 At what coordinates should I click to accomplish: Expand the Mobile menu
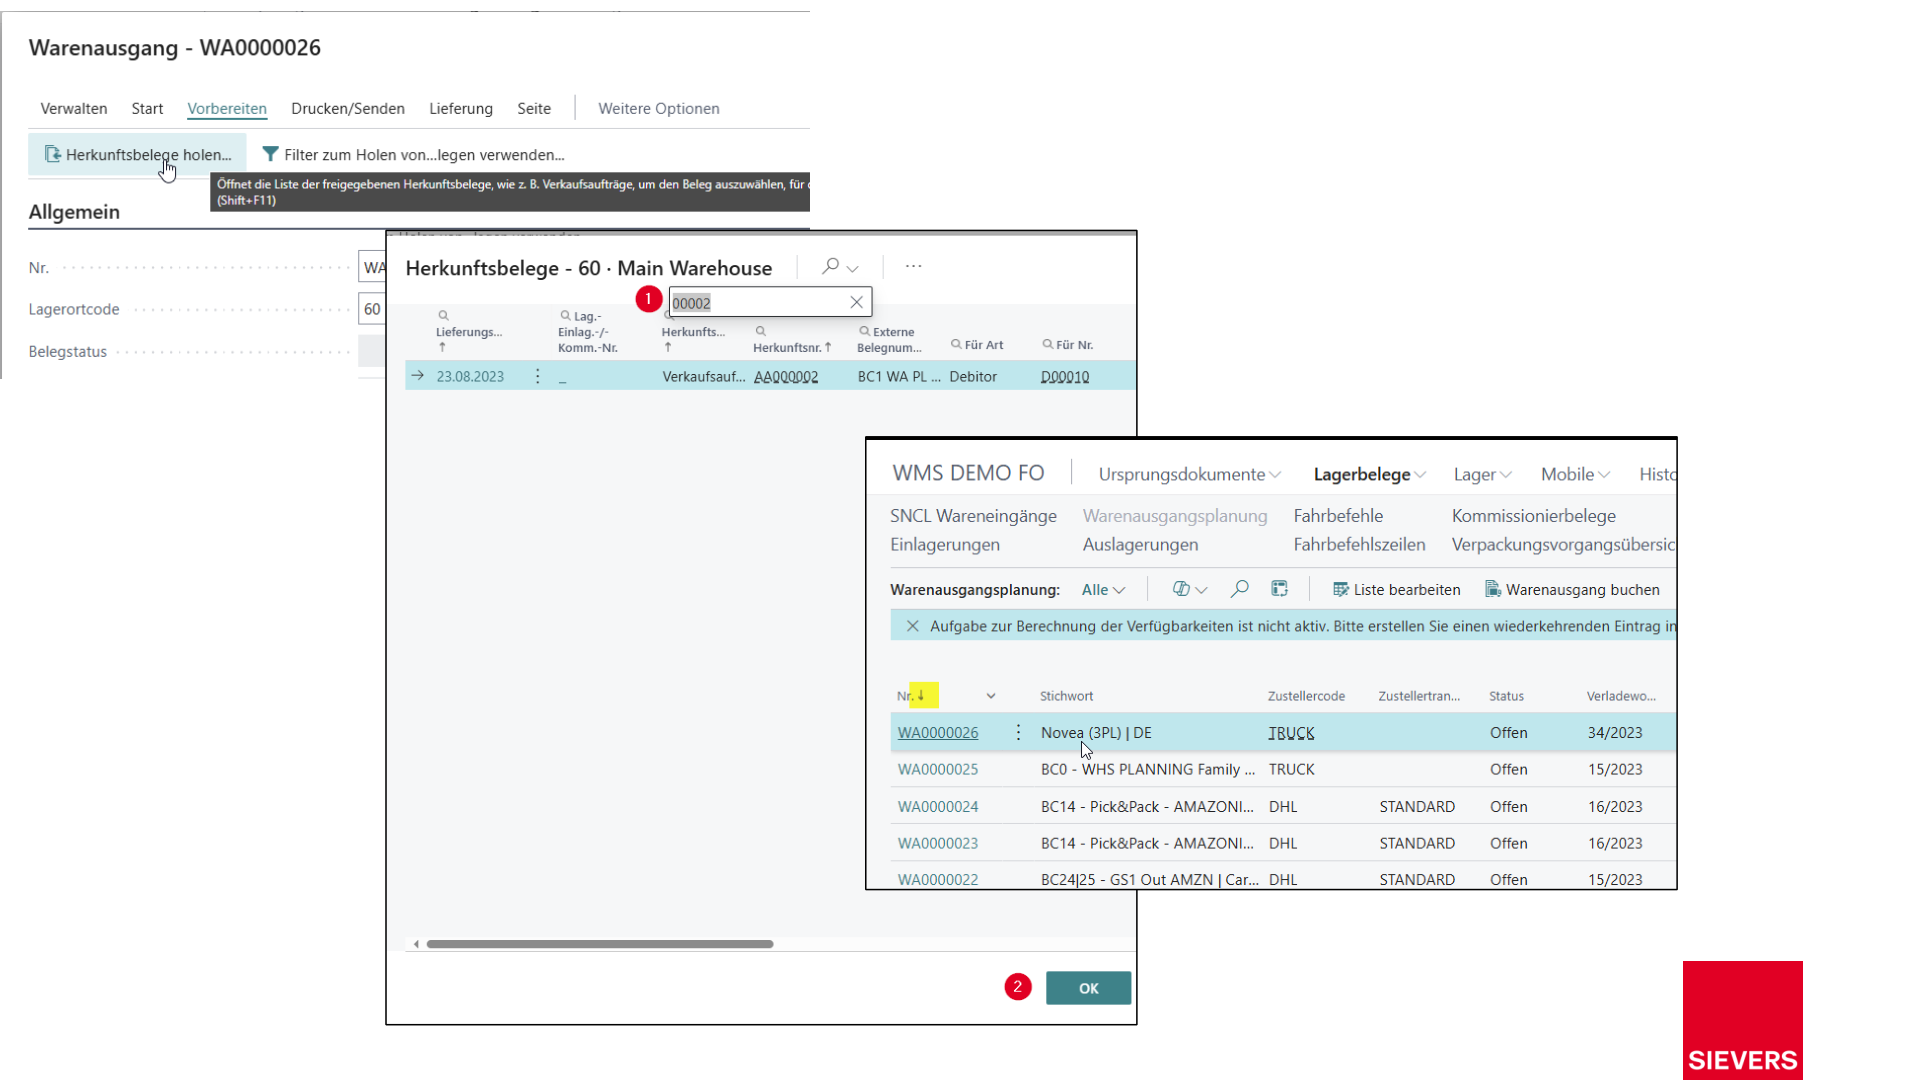click(1575, 475)
